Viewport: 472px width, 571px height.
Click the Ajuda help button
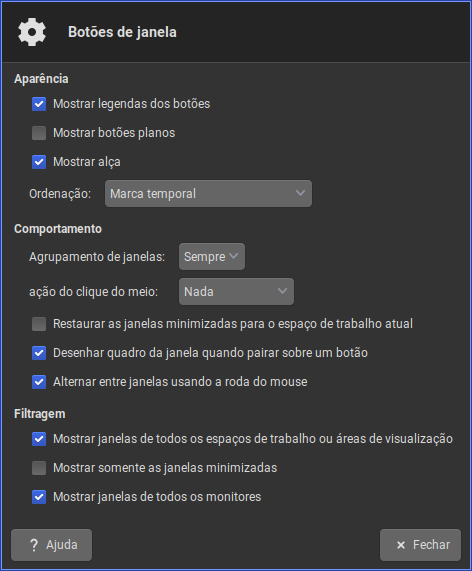[51, 545]
